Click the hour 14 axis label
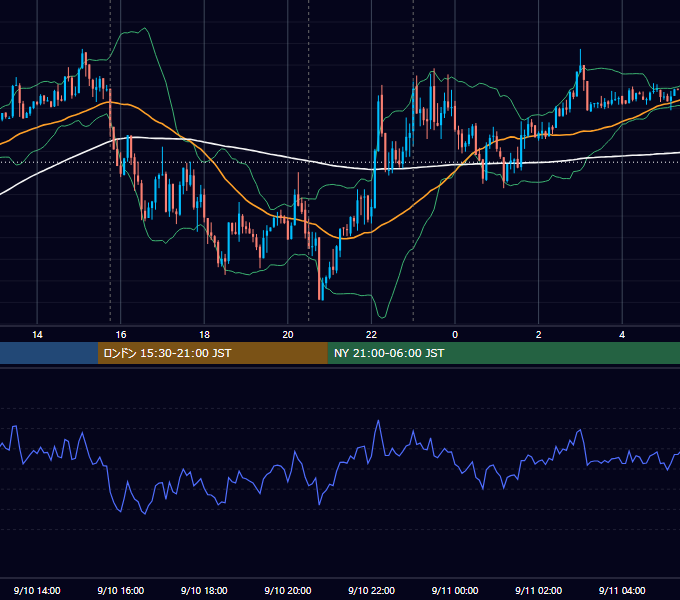680x600 pixels. click(37, 335)
